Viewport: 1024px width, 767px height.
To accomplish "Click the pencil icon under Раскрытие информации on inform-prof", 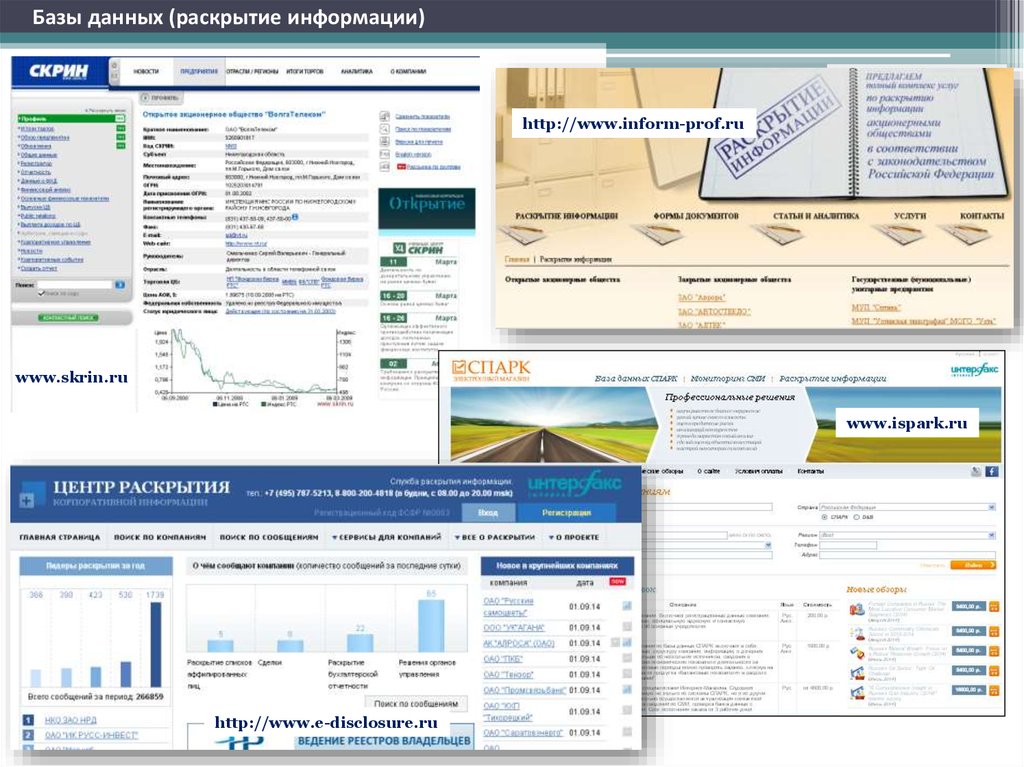I will [x=522, y=235].
